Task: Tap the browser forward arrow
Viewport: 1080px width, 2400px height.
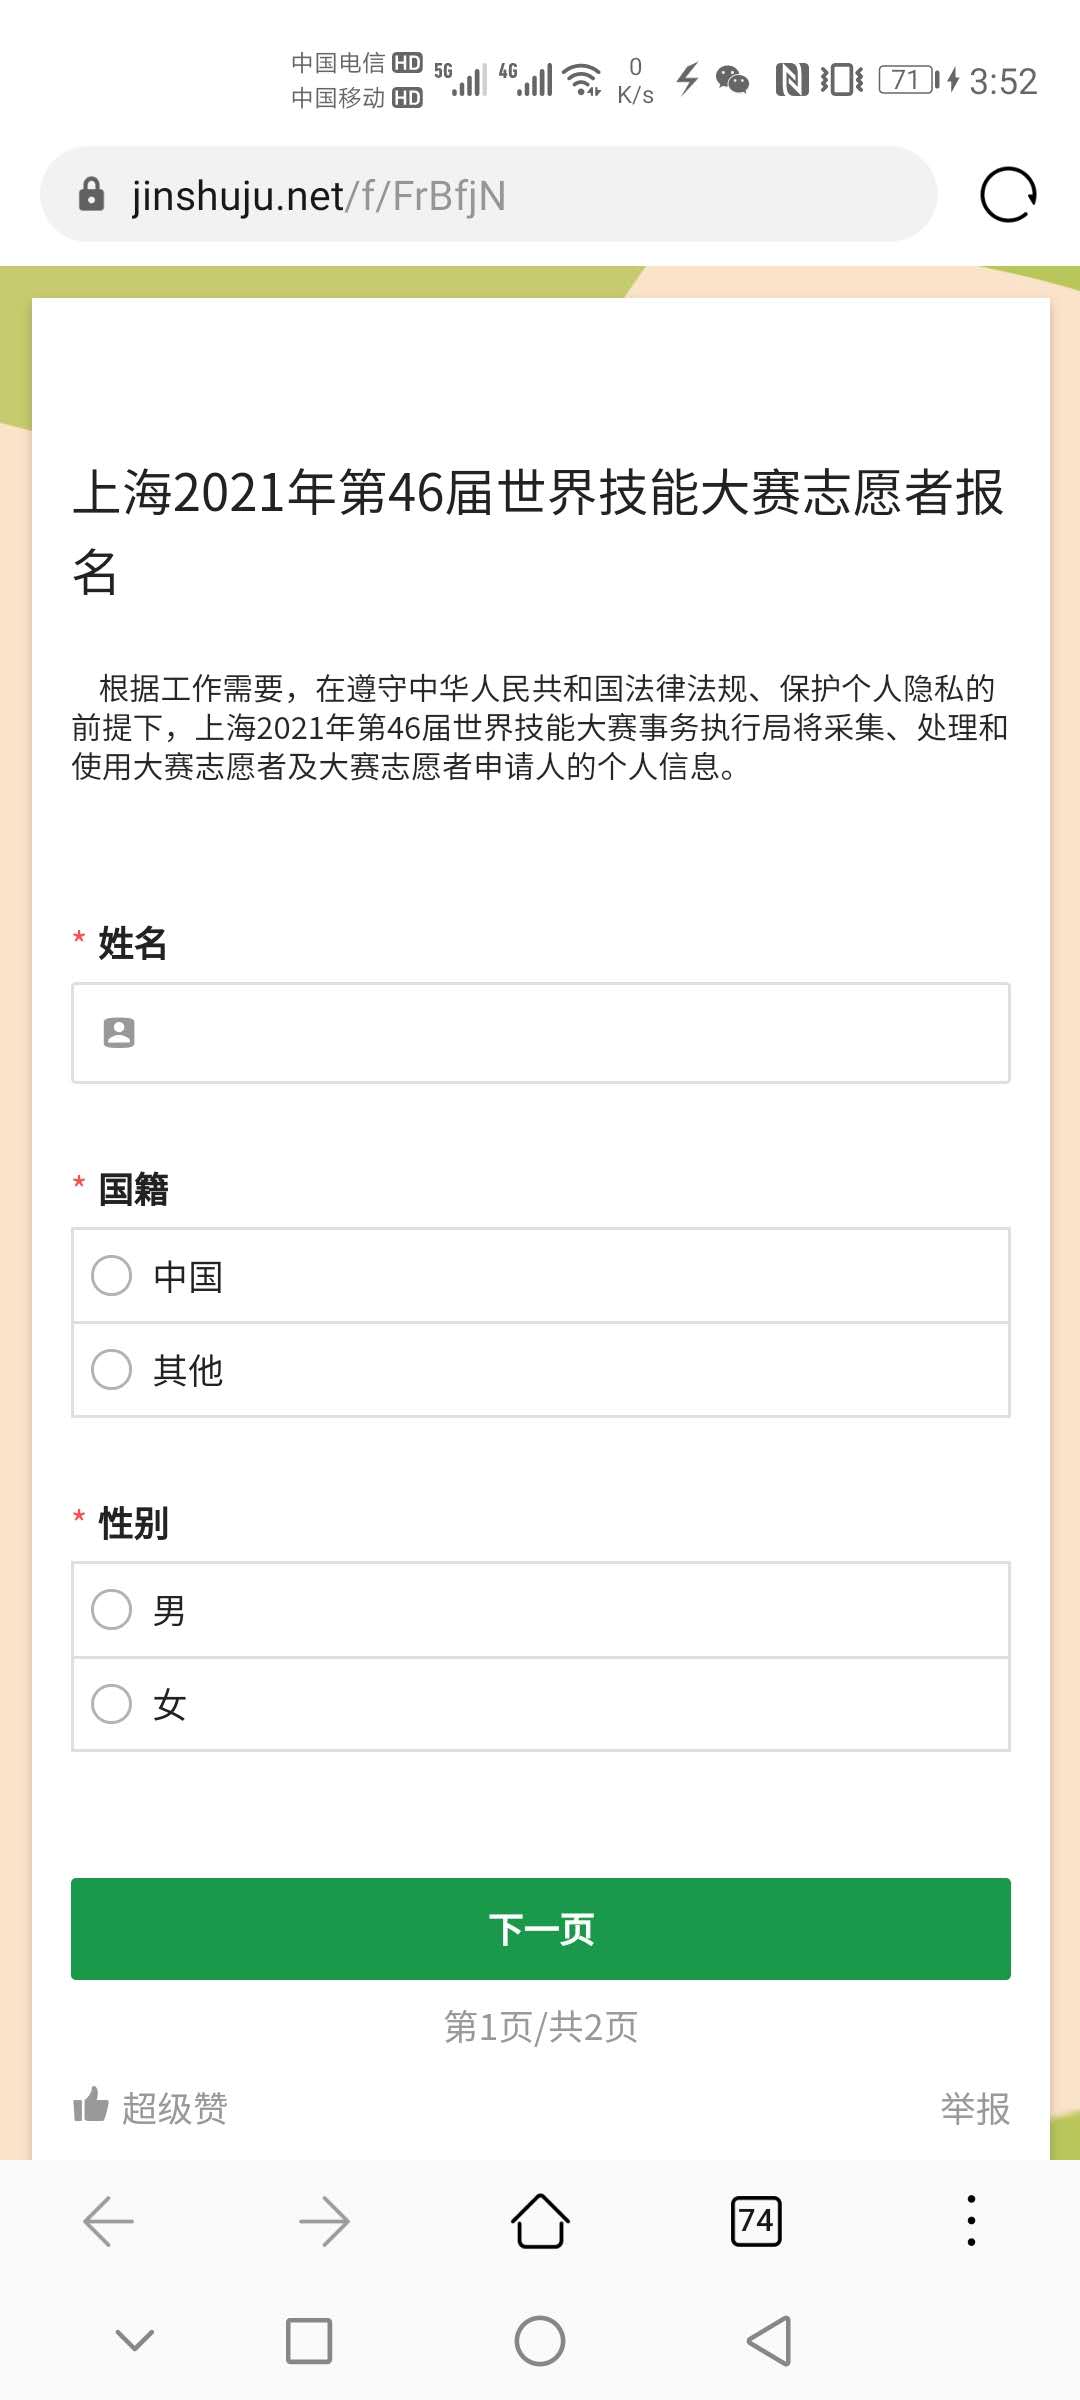Action: pyautogui.click(x=324, y=2221)
